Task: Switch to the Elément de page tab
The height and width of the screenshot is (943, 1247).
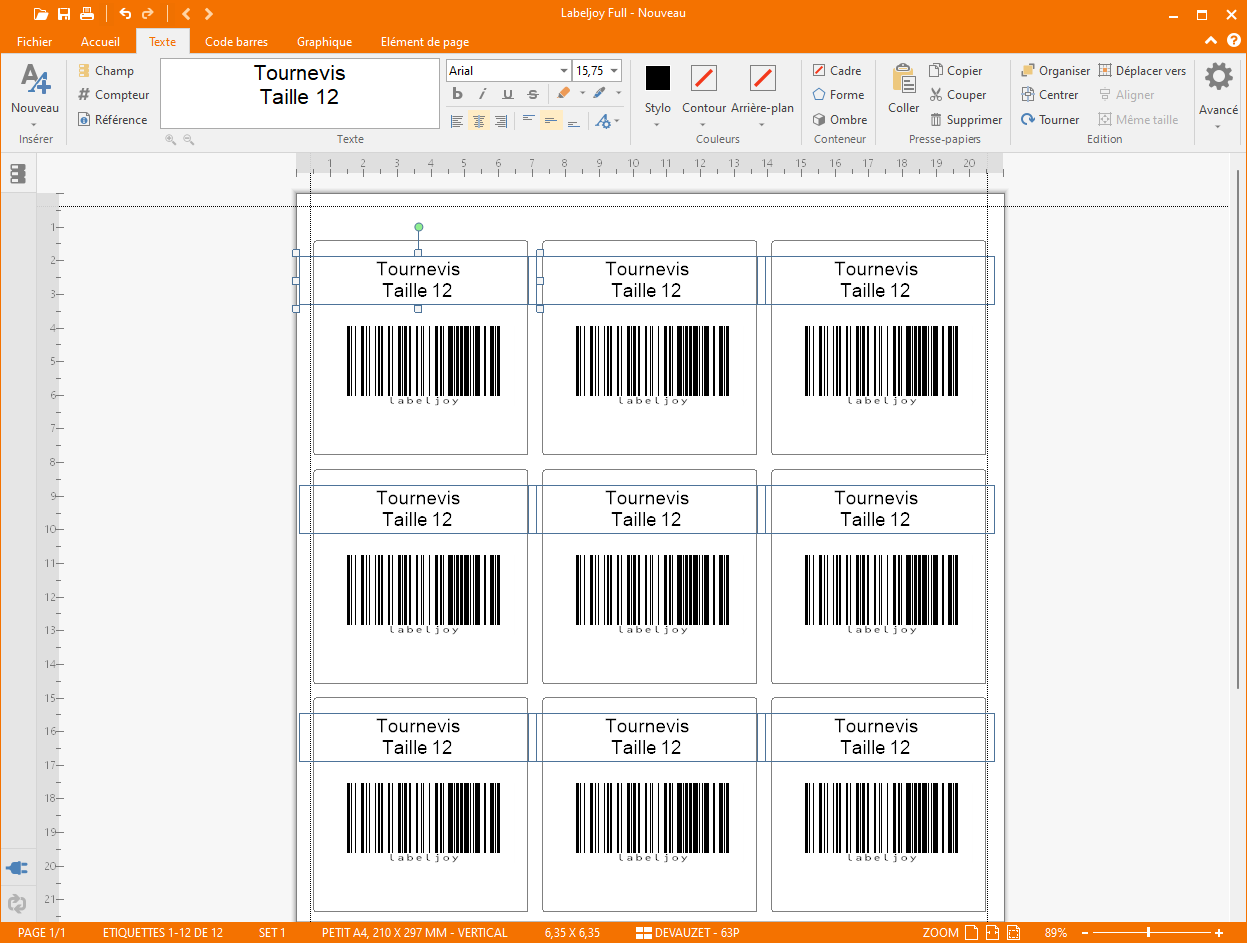Action: (x=425, y=42)
